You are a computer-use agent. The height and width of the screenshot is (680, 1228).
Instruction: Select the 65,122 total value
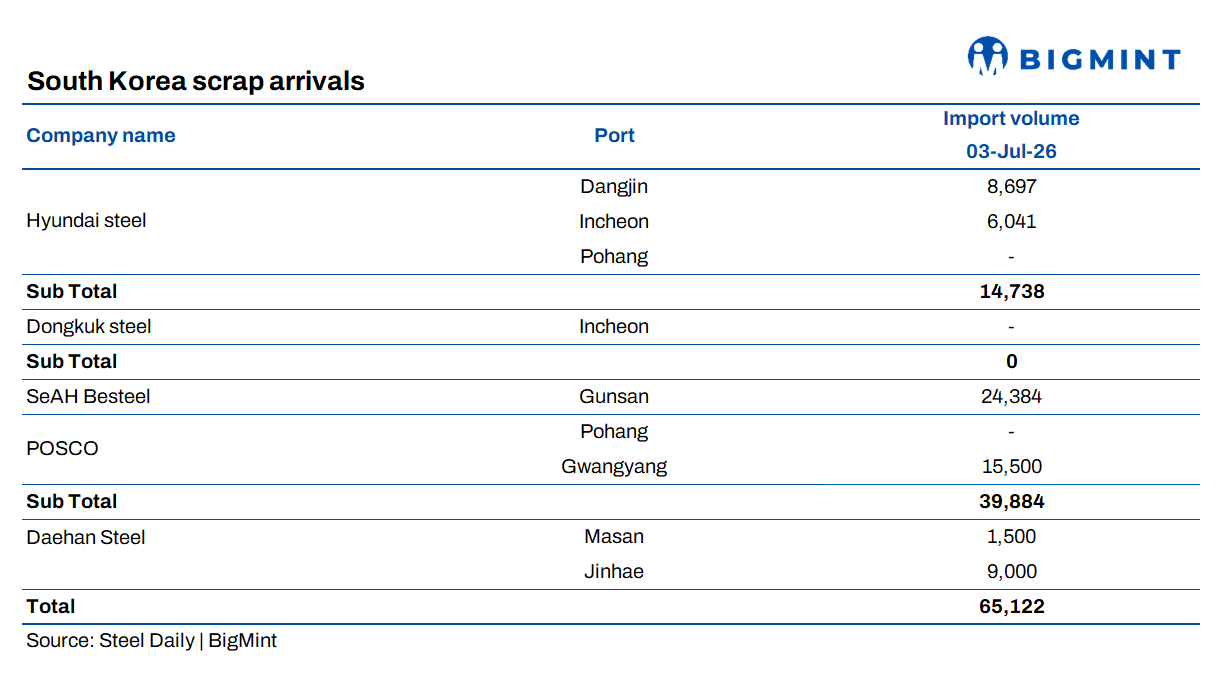click(x=1011, y=607)
